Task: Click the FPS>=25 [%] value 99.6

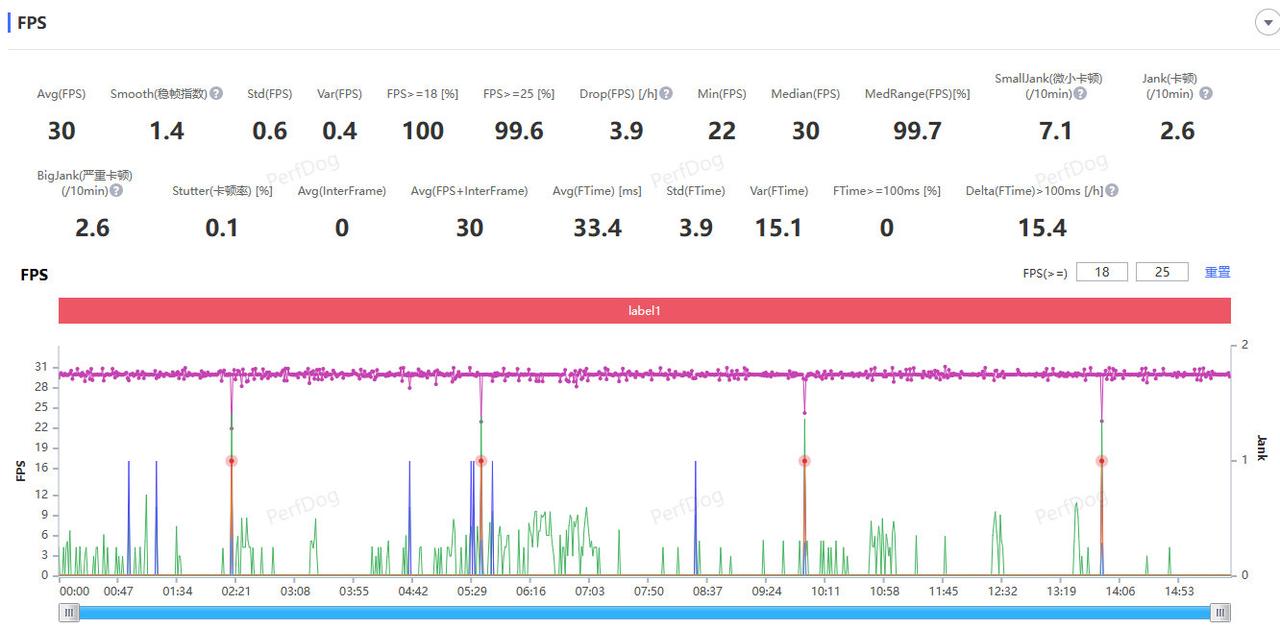Action: coord(519,131)
